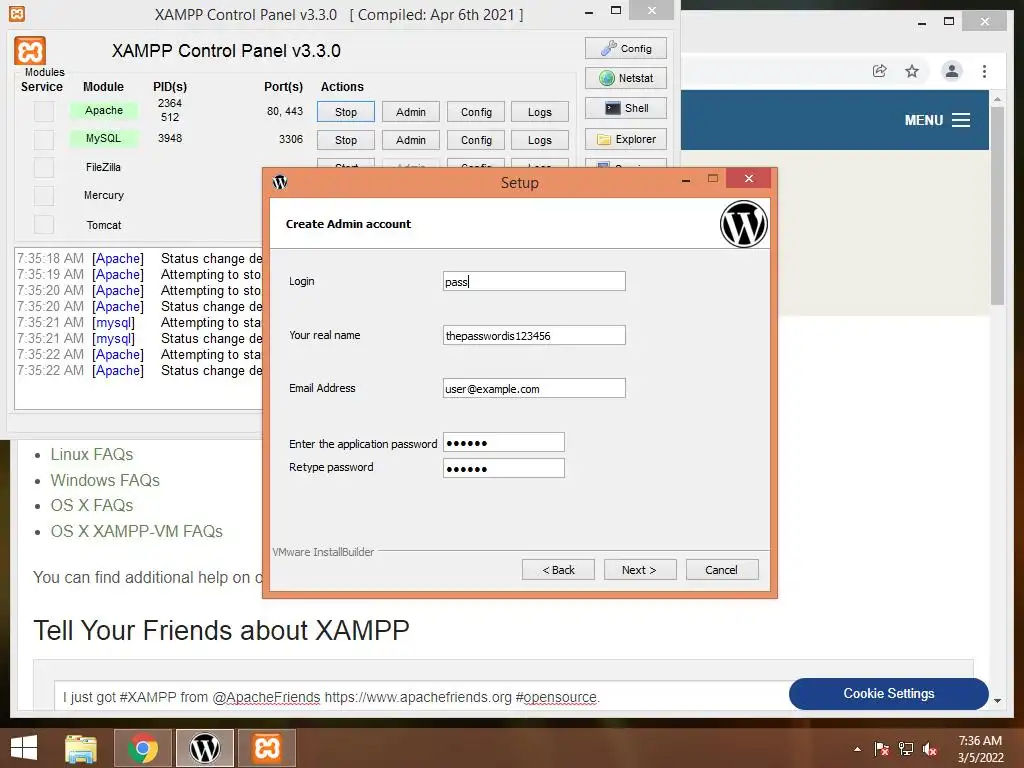This screenshot has width=1024, height=768.
Task: Click the share icon in the browser toolbar
Action: click(x=880, y=71)
